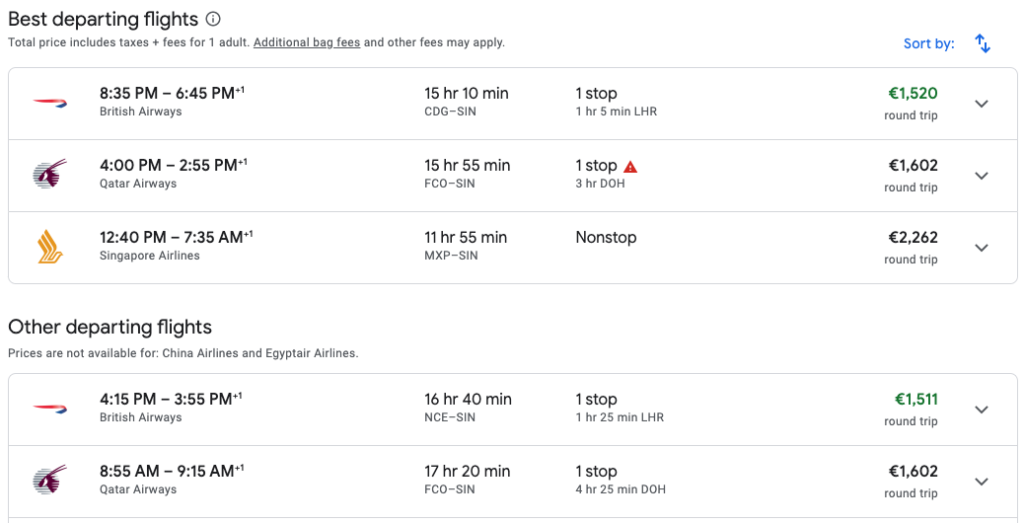Select the €2,262 round trip price
The image size is (1024, 523).
912,247
